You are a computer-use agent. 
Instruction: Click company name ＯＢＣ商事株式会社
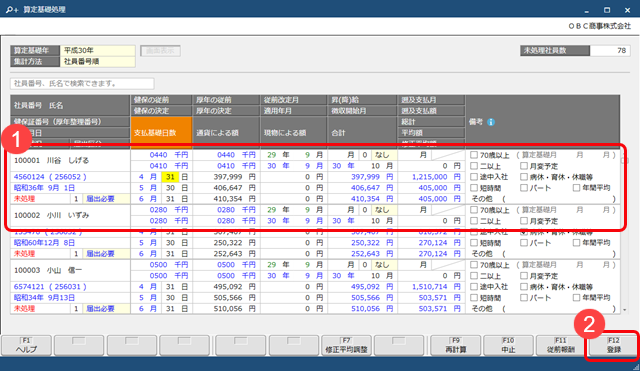599,26
